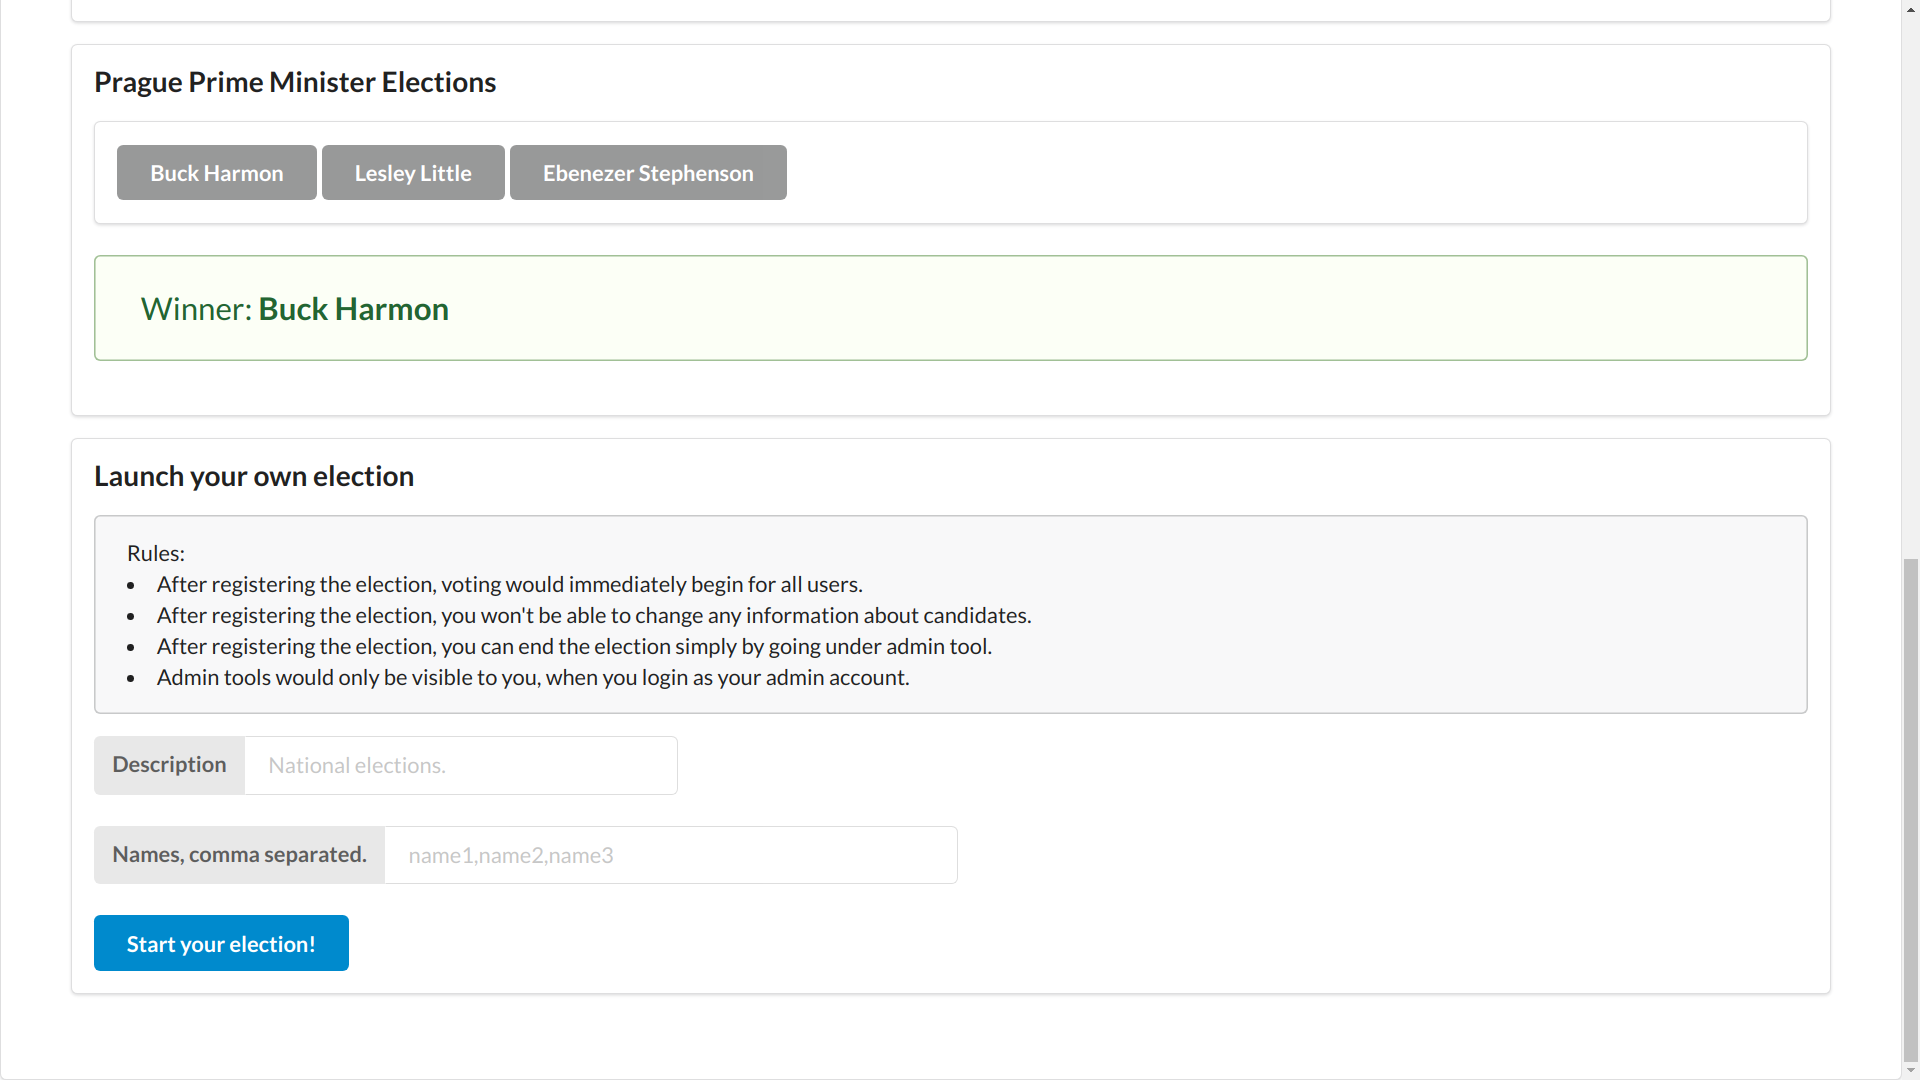This screenshot has width=1920, height=1080.
Task: Click the scrollbar up arrow
Action: [1911, 9]
